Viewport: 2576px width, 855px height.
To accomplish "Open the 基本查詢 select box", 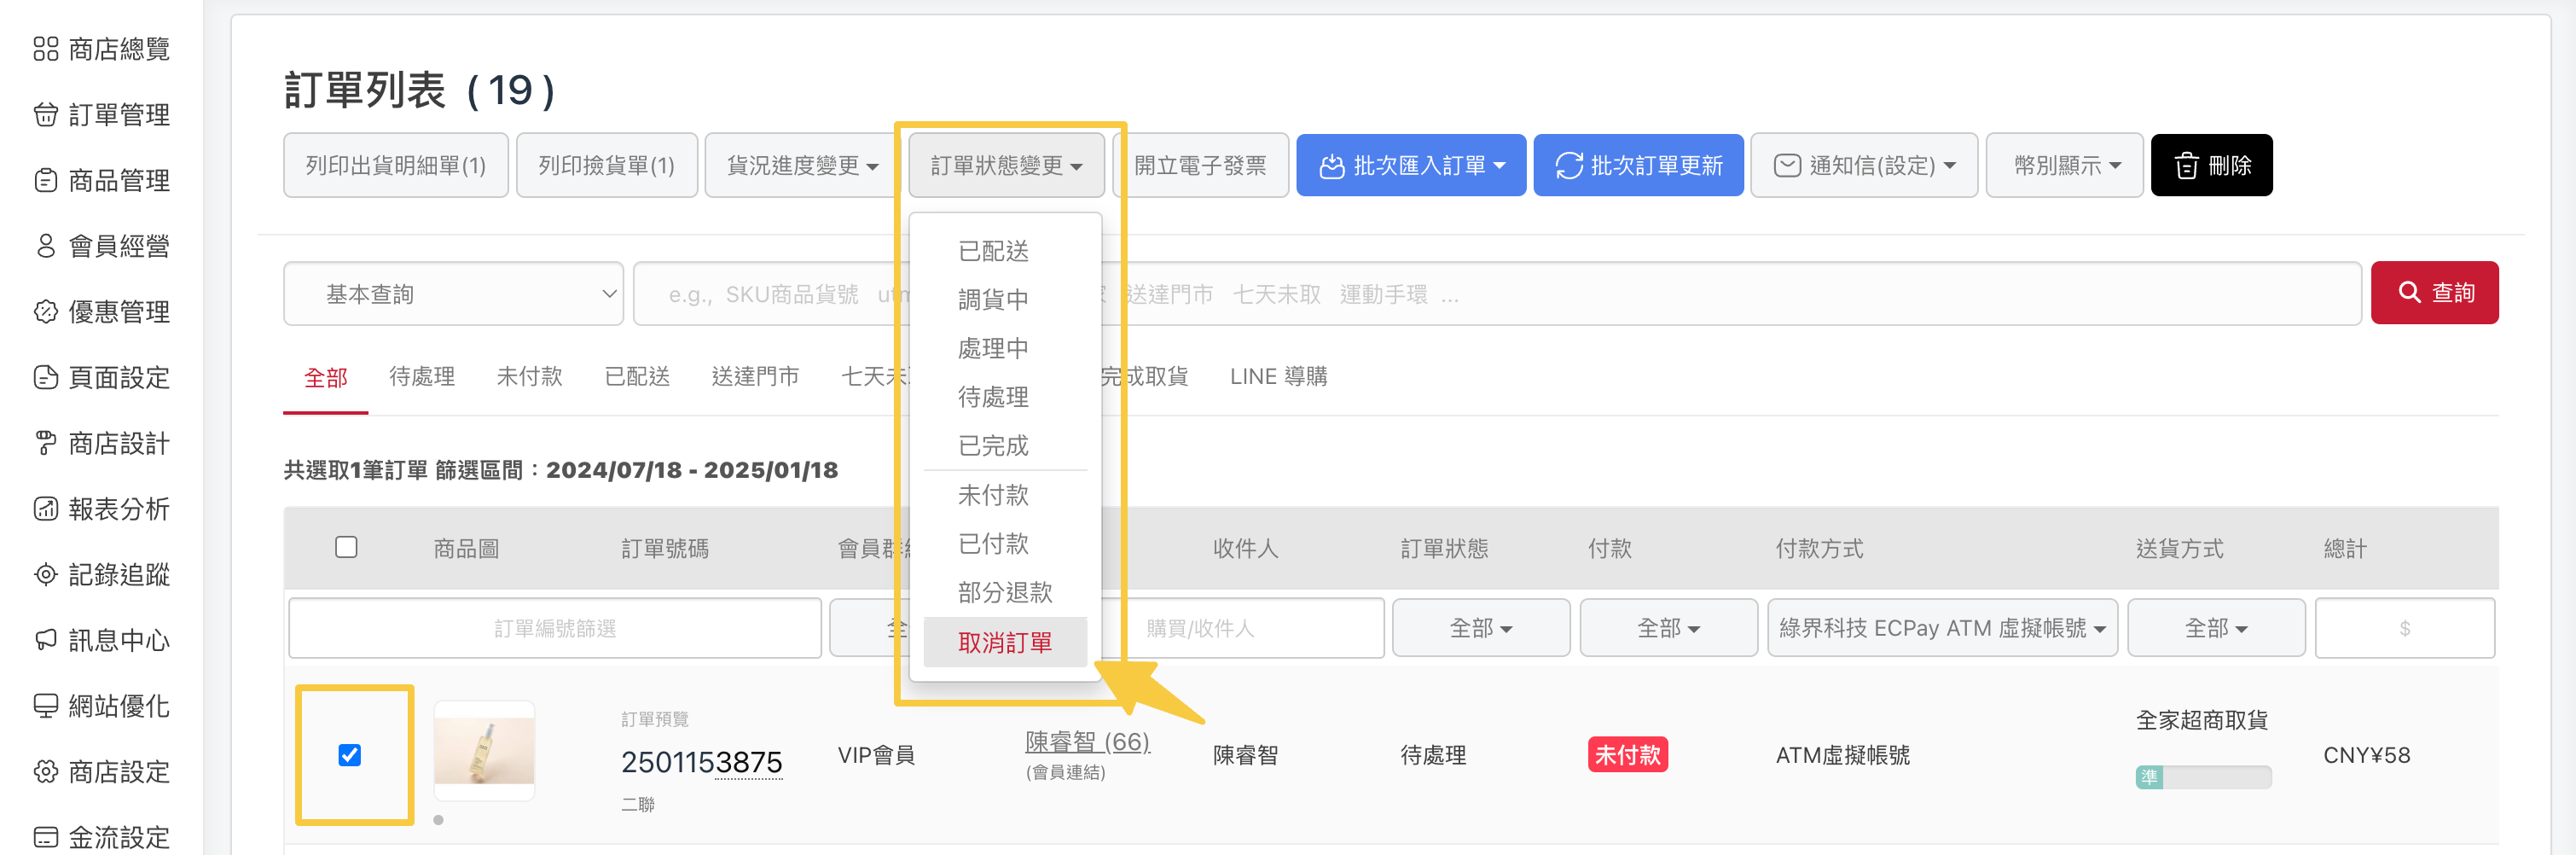I will coord(453,294).
